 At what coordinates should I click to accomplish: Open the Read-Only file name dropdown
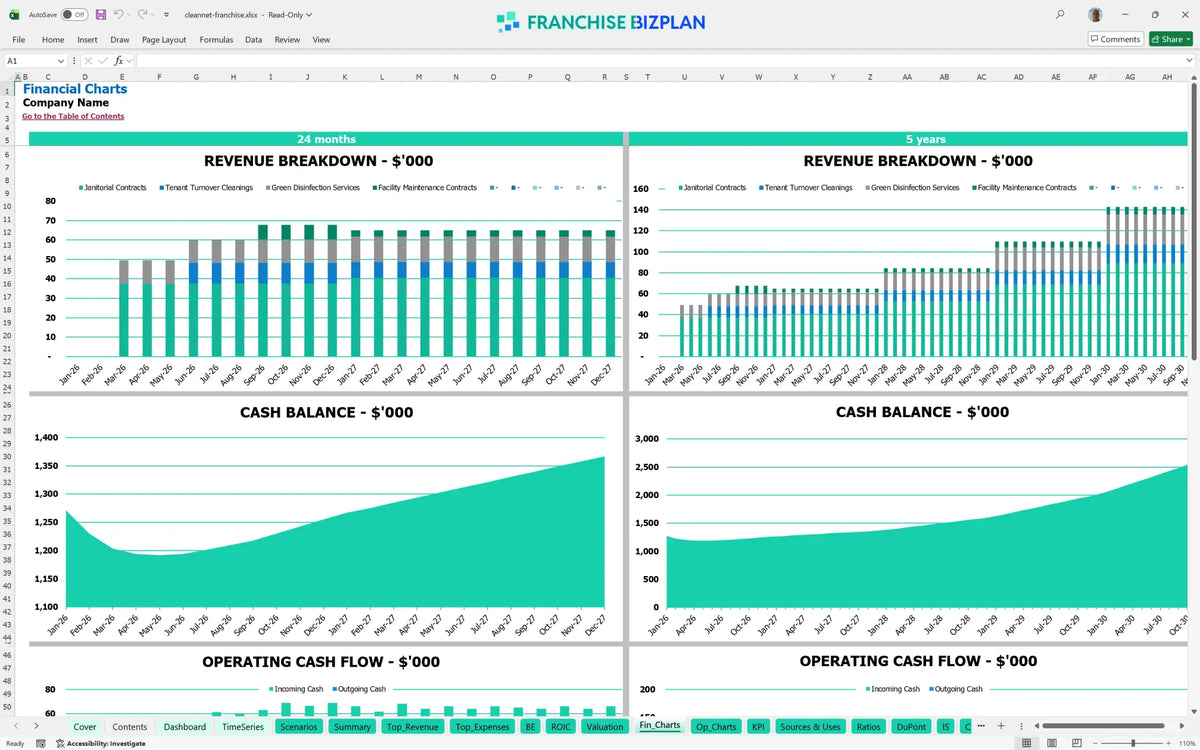tap(309, 15)
